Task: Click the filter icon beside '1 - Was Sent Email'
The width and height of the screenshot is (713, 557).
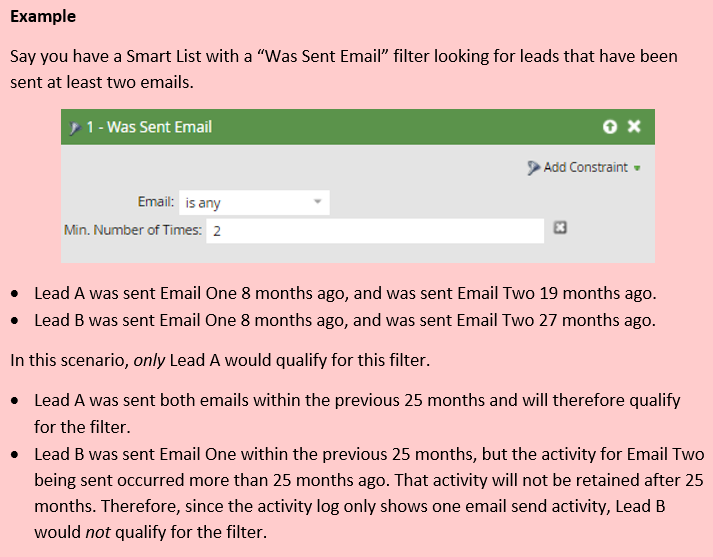Action: (75, 128)
